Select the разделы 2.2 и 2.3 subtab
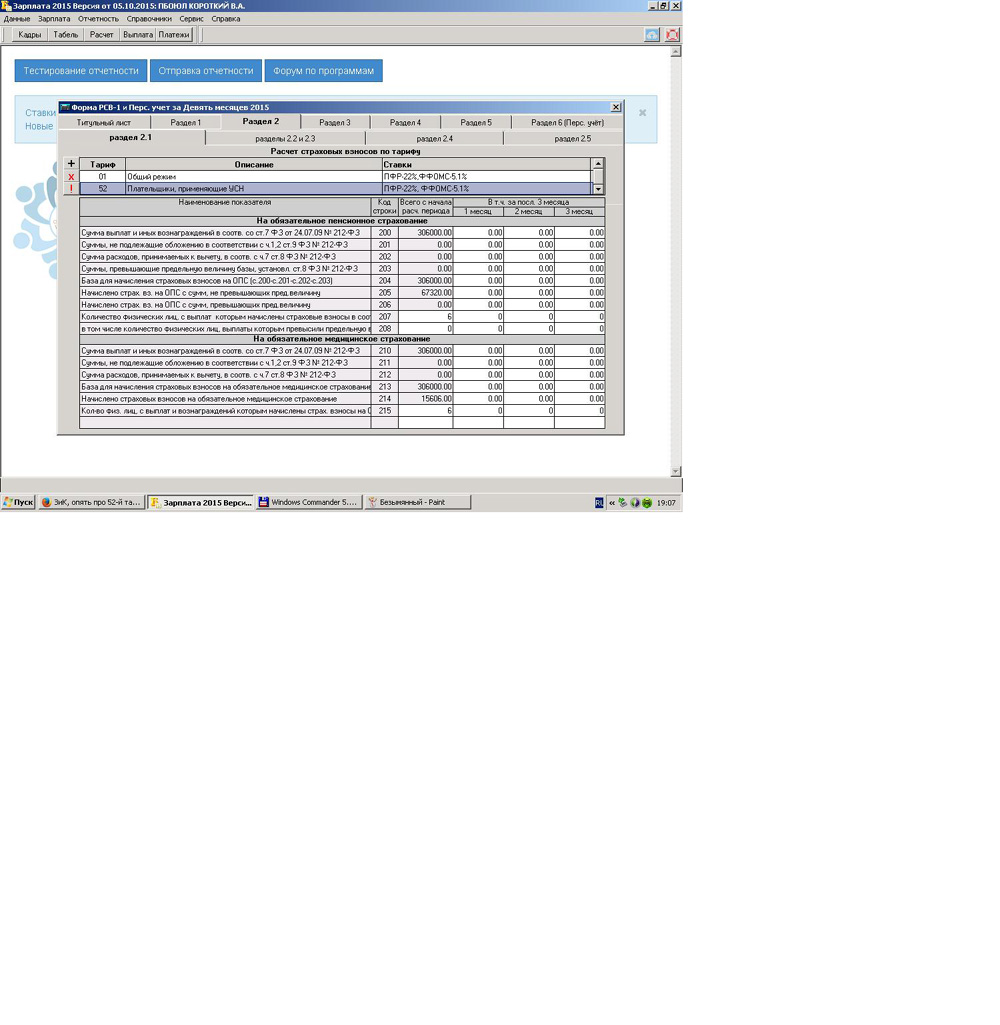 (x=285, y=139)
